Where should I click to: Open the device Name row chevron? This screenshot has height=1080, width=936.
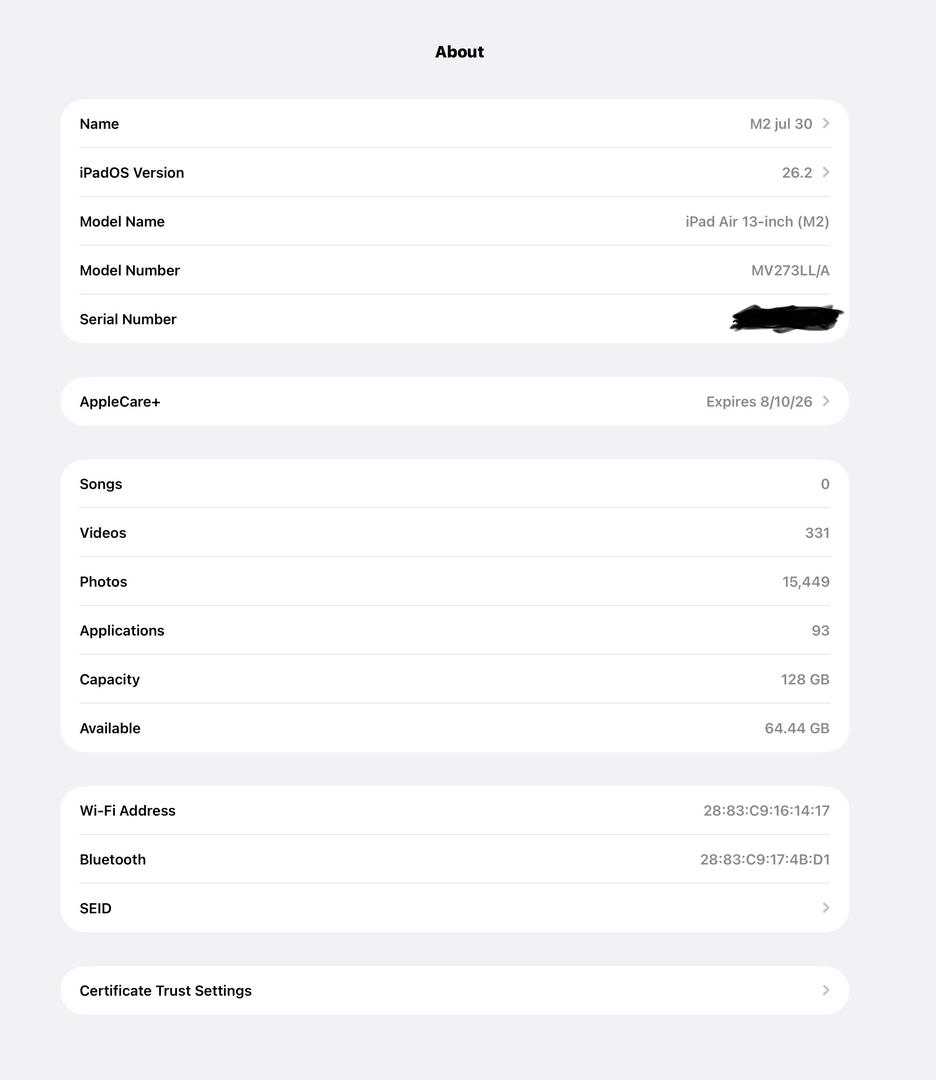coord(826,124)
